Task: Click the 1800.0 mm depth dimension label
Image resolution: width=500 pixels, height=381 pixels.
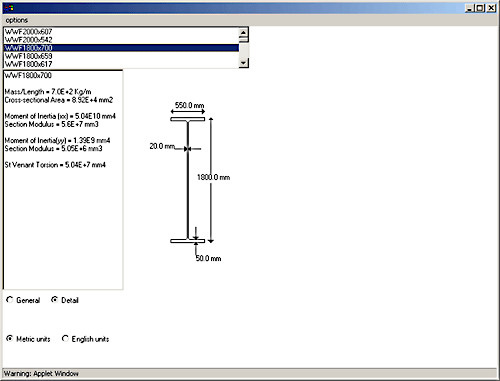Action: pos(213,177)
